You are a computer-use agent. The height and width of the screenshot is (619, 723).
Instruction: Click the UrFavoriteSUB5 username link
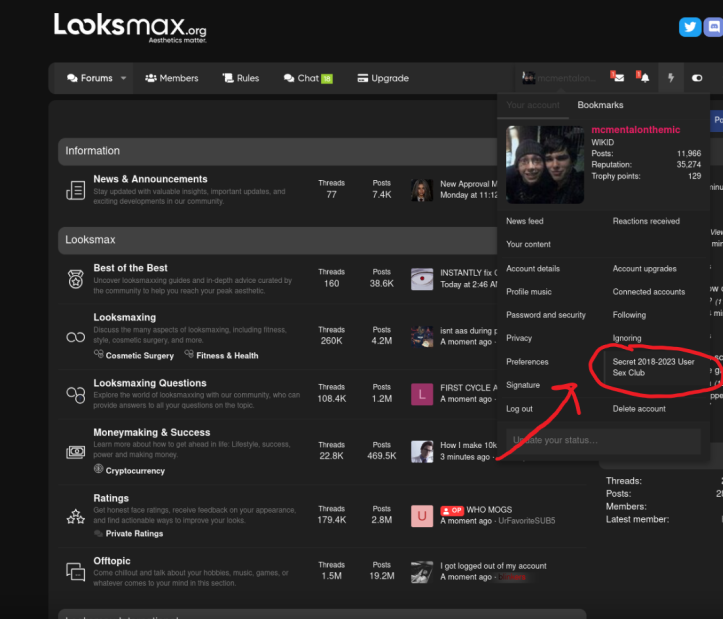[527, 521]
